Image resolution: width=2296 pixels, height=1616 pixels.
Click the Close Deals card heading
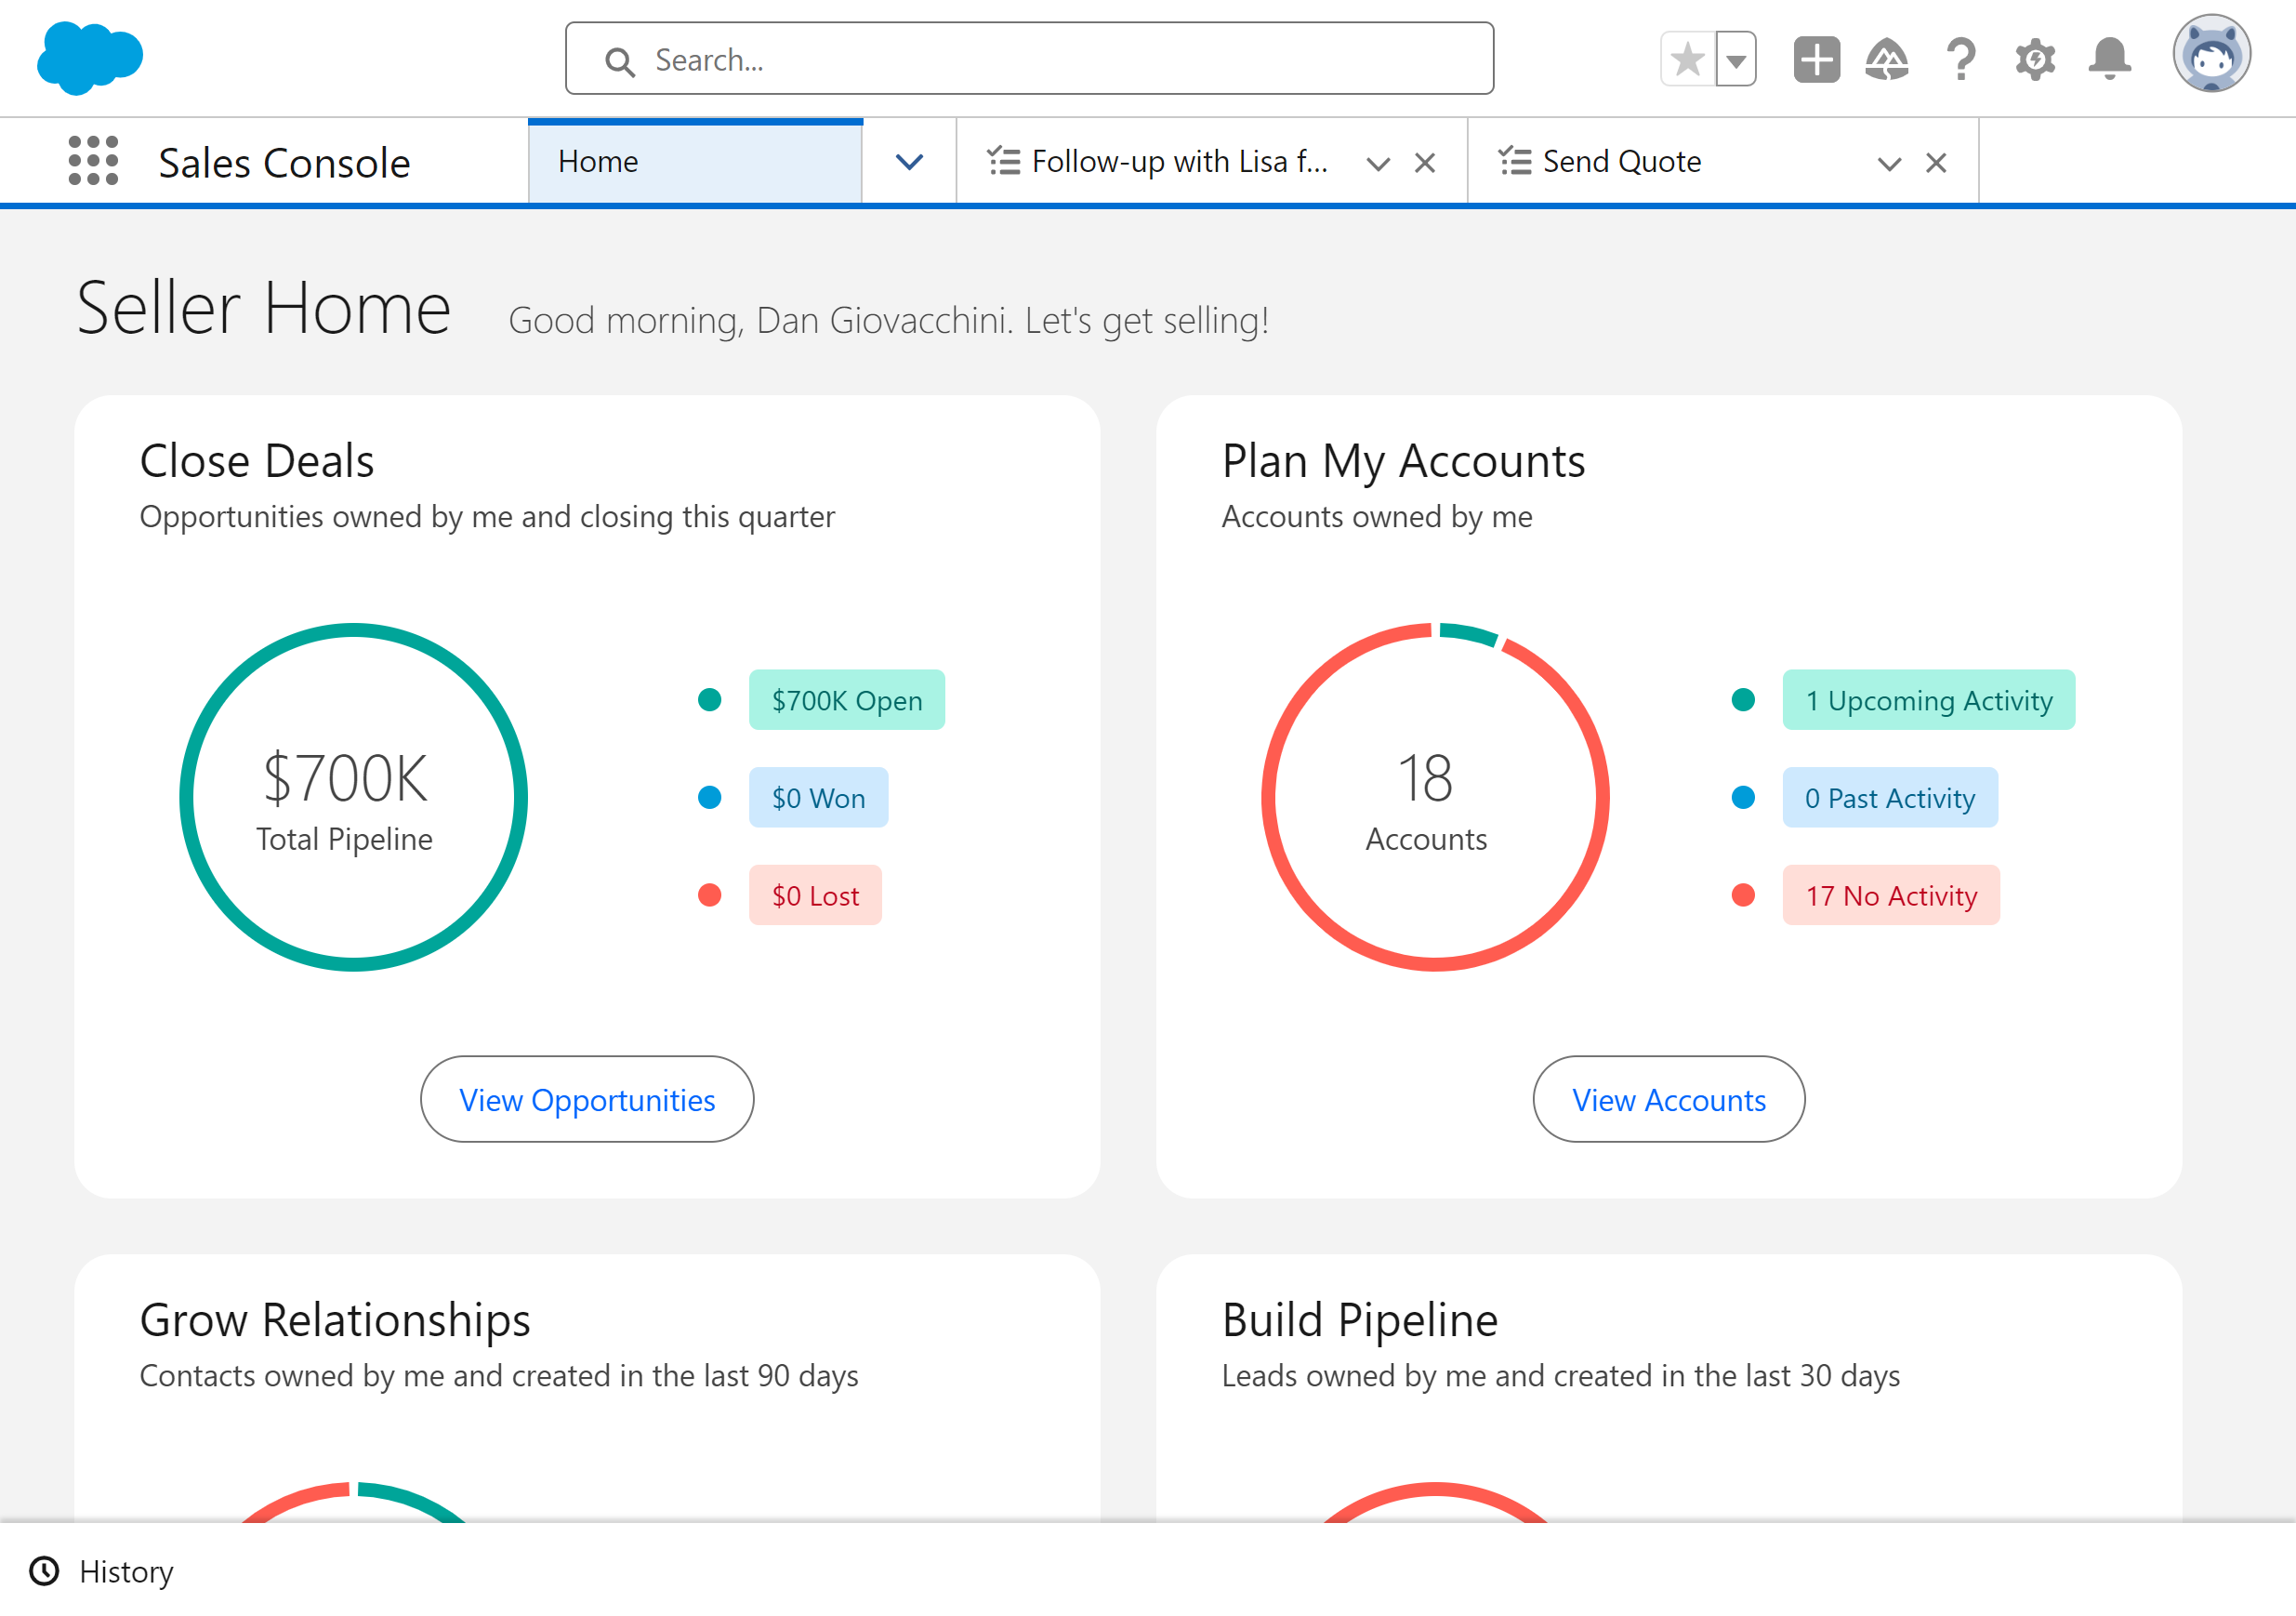click(x=257, y=461)
